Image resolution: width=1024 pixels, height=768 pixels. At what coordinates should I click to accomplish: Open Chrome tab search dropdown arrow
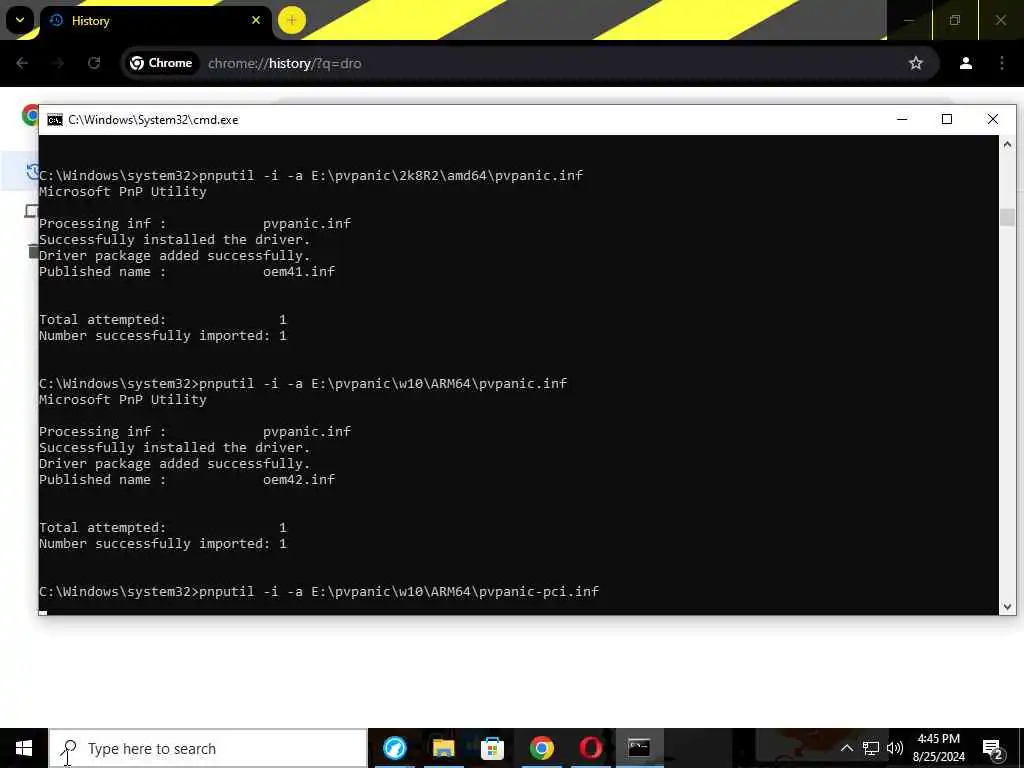click(20, 20)
